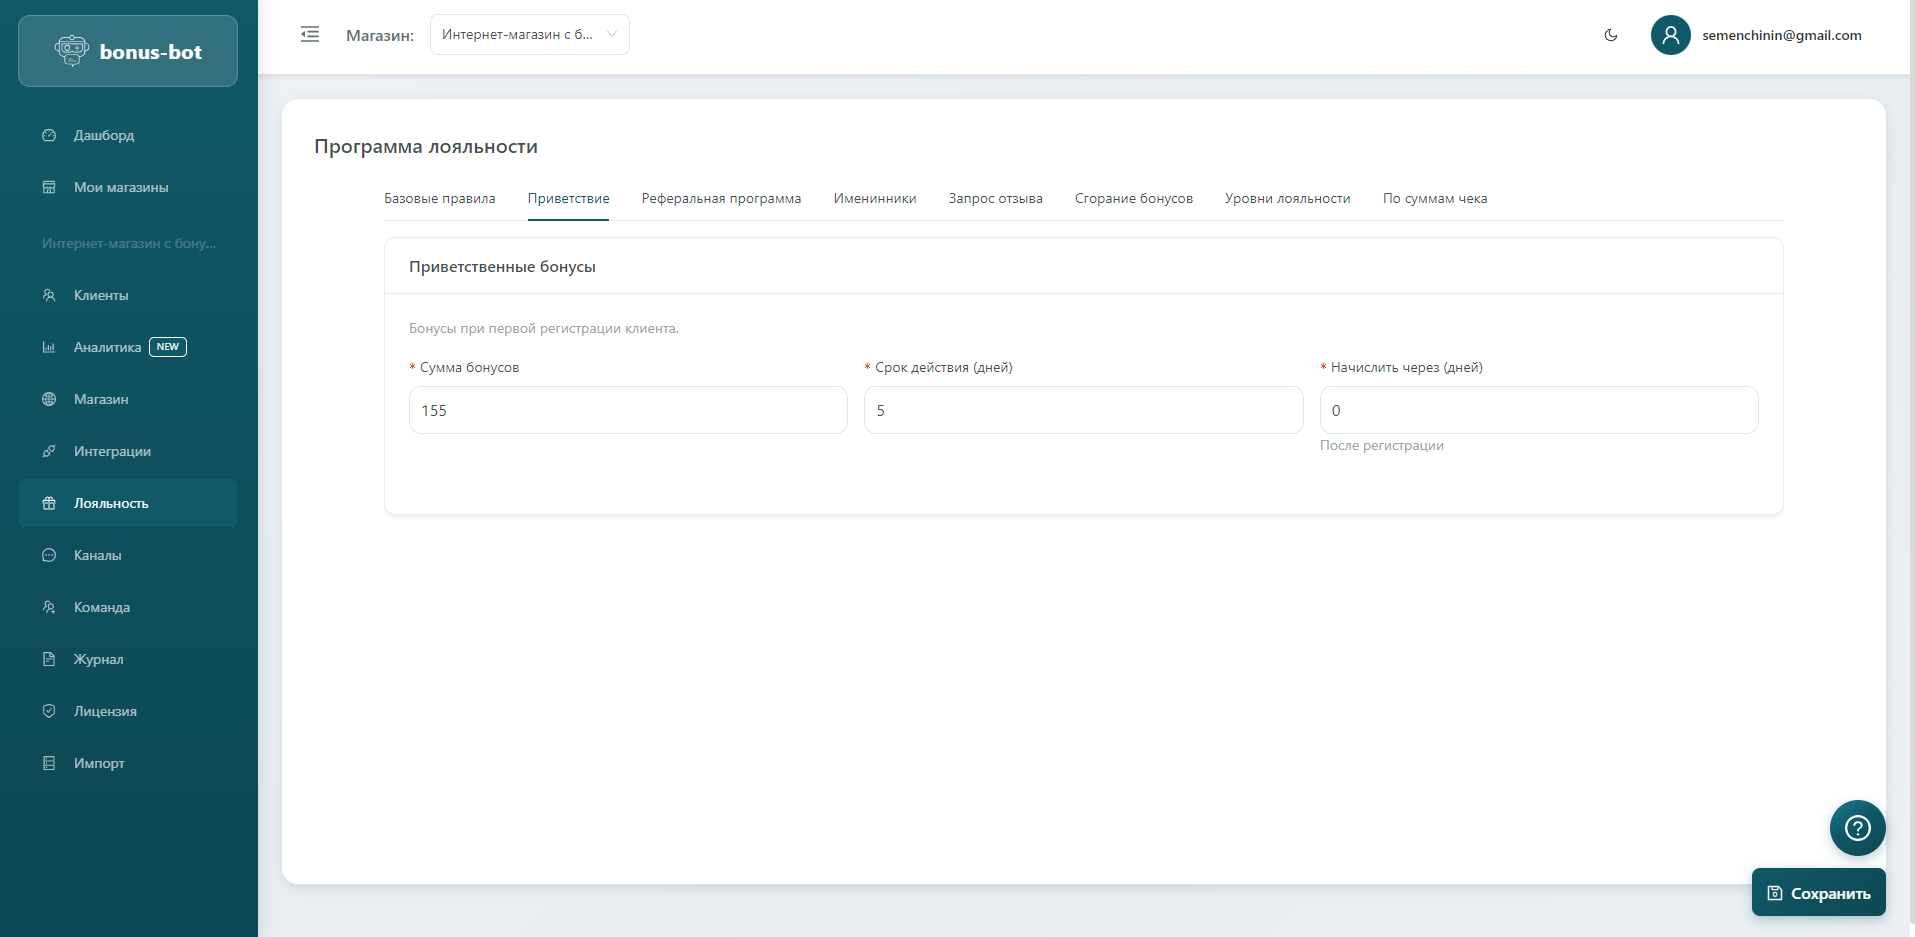Go to the Сгорание бонусов tab
The height and width of the screenshot is (937, 1915).
pyautogui.click(x=1133, y=198)
